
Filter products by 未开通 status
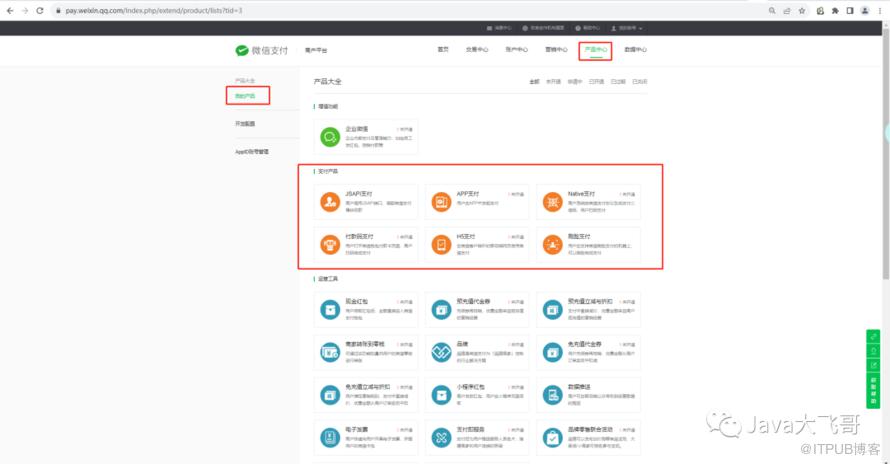point(553,81)
